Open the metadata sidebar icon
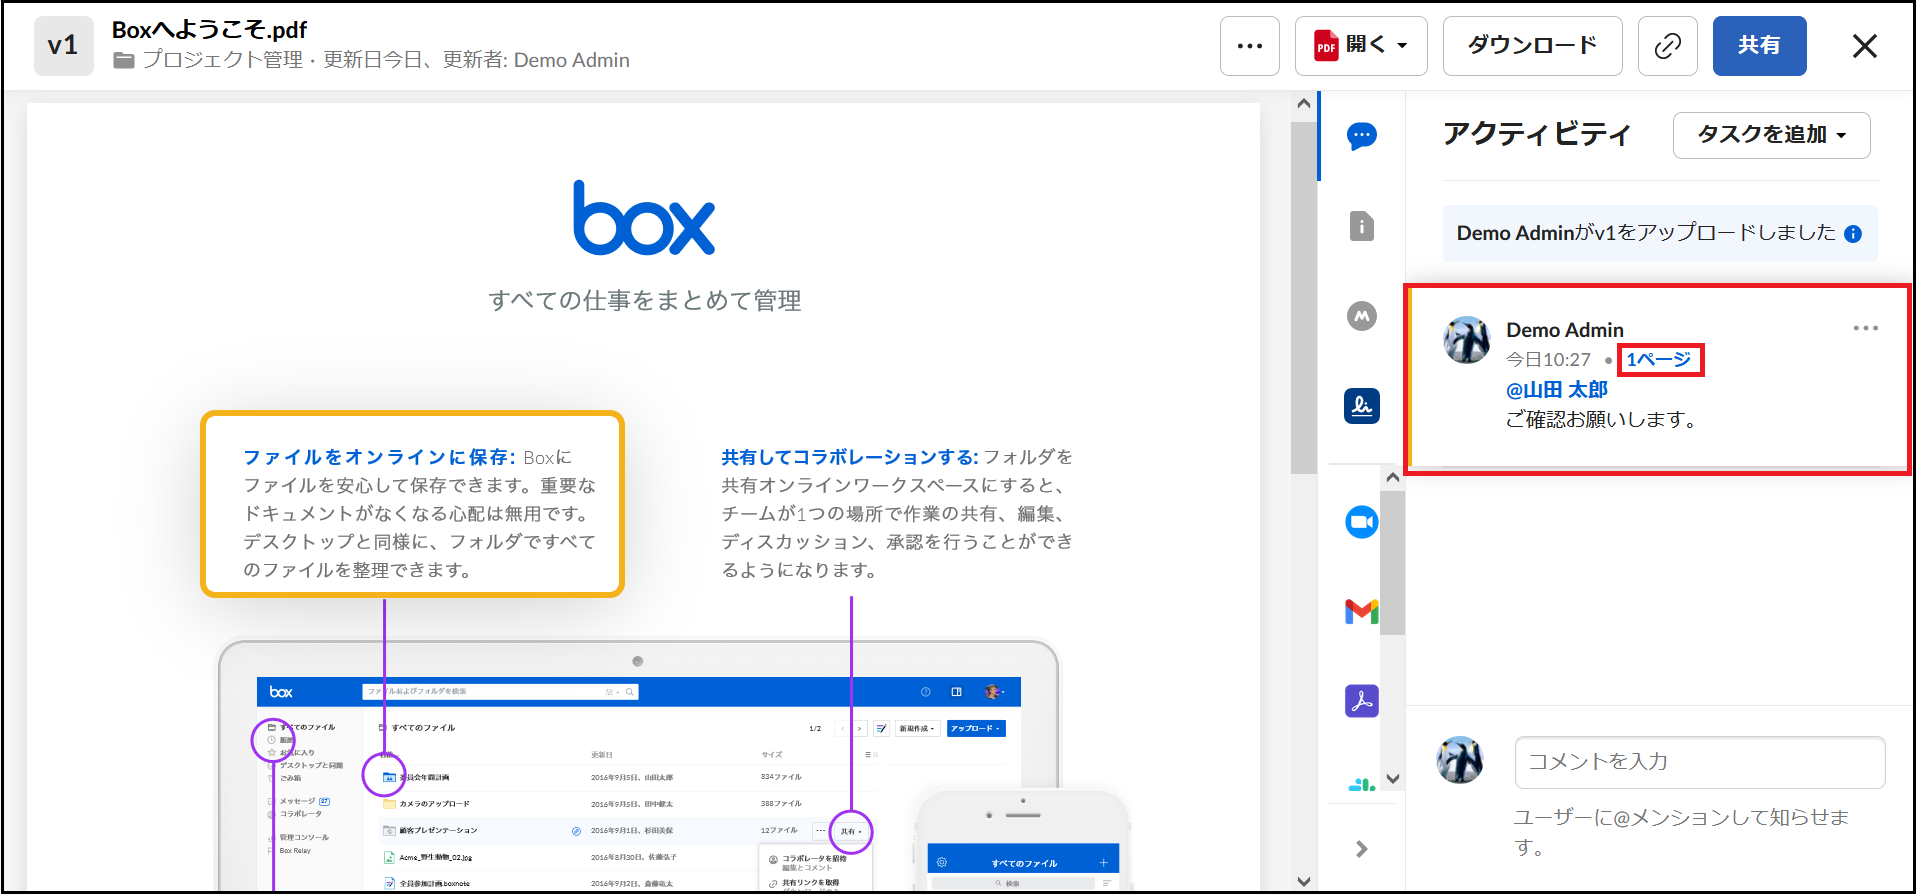The width and height of the screenshot is (1916, 894). (x=1361, y=316)
